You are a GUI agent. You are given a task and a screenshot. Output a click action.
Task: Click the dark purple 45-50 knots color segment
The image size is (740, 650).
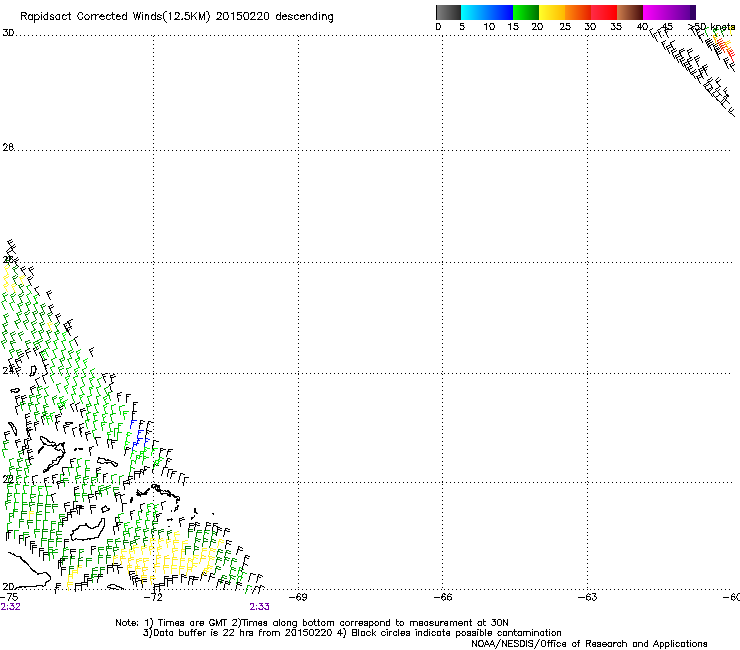click(x=682, y=12)
